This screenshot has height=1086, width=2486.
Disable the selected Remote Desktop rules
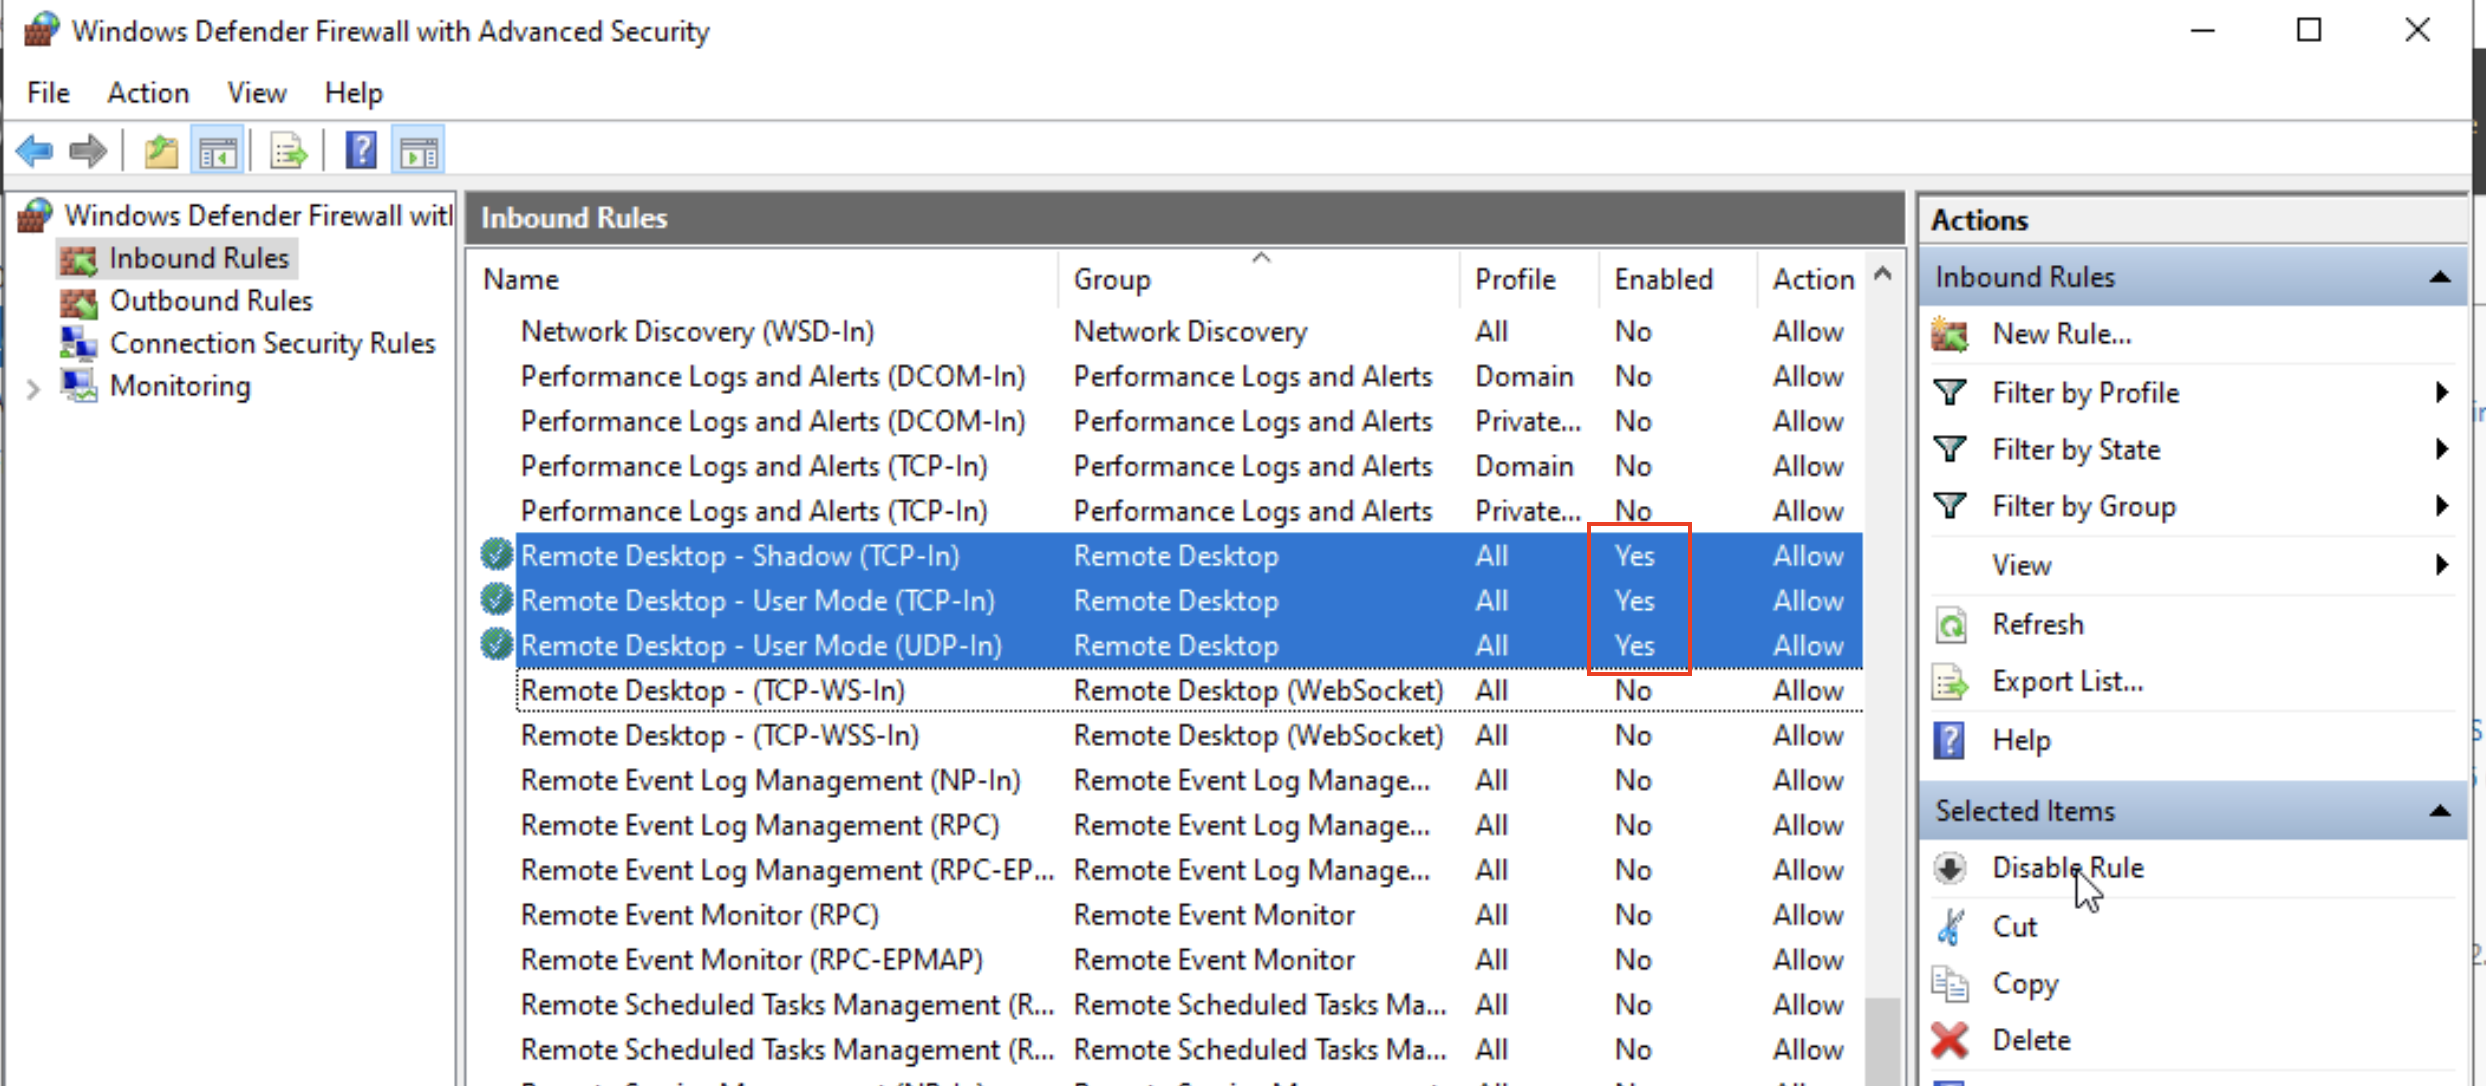2067,867
